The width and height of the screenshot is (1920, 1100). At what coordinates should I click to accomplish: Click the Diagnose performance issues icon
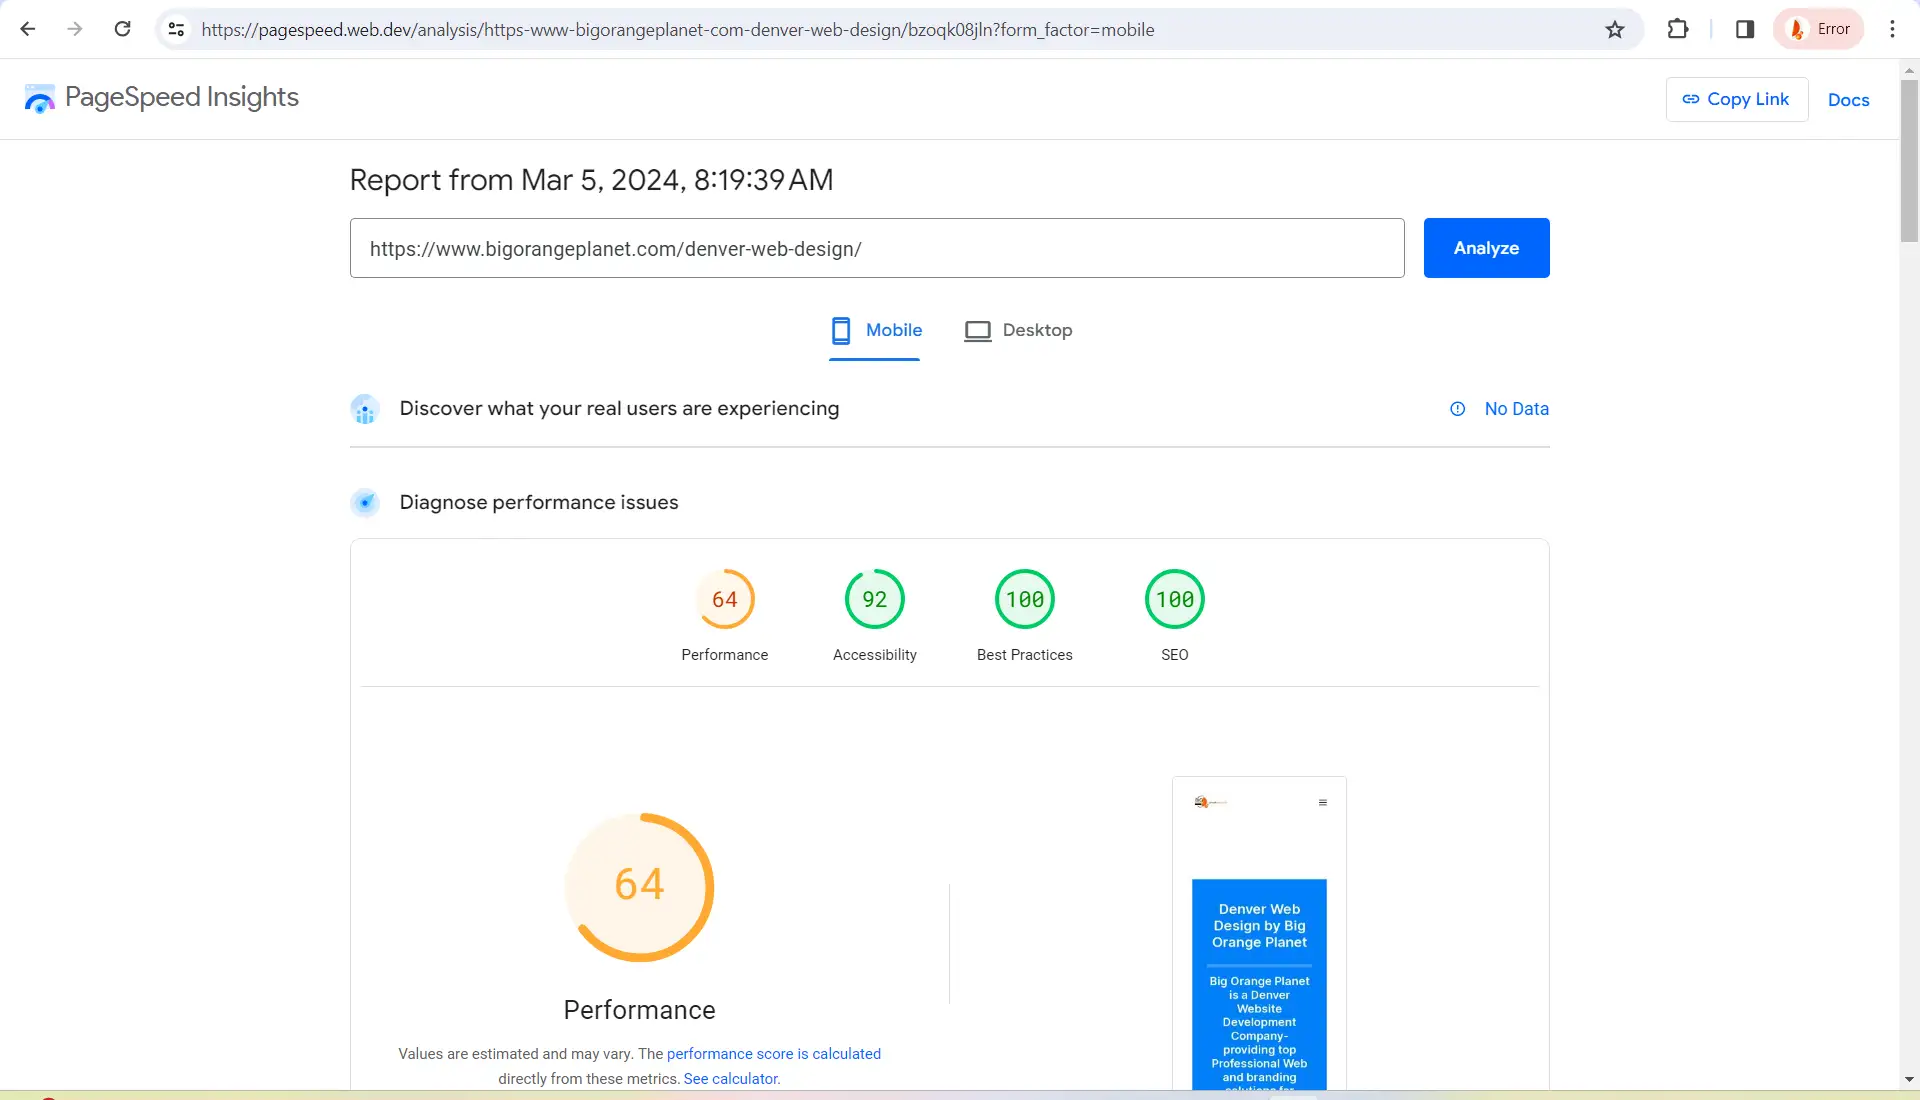click(x=365, y=502)
